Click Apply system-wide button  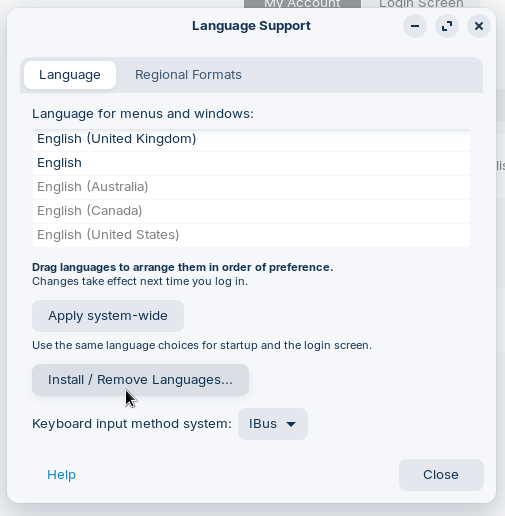pos(108,316)
